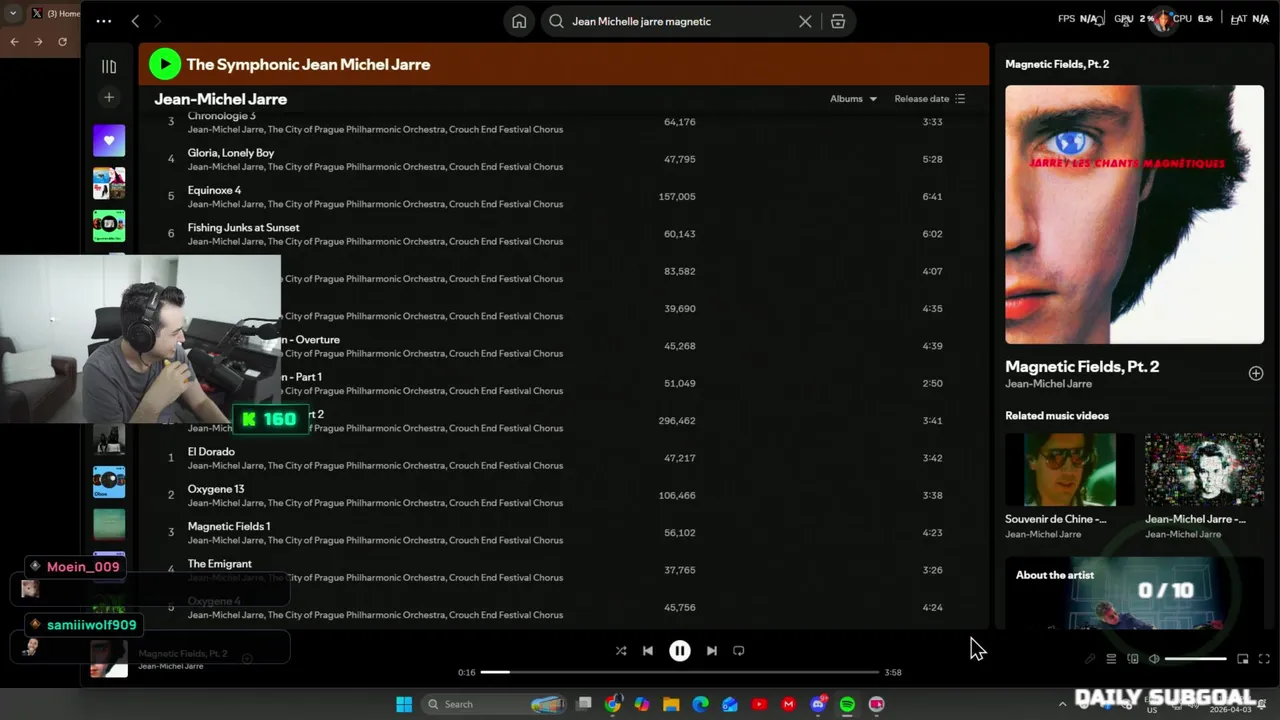Screen dimensions: 1280x720
Task: Clear the search text with the X icon
Action: tap(805, 21)
